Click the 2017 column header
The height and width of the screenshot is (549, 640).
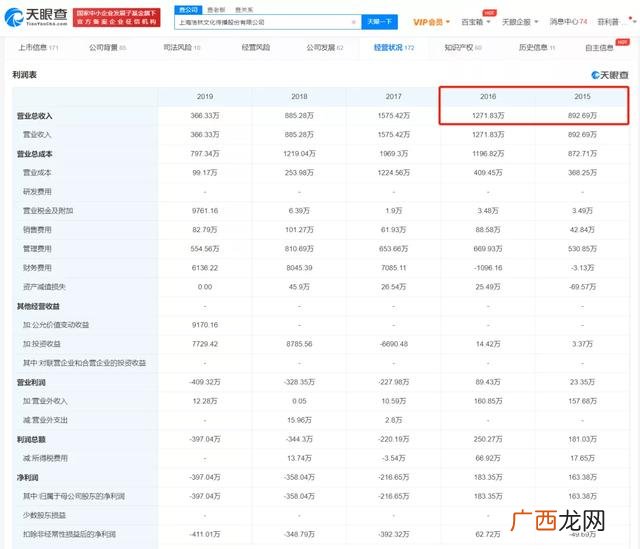[393, 97]
